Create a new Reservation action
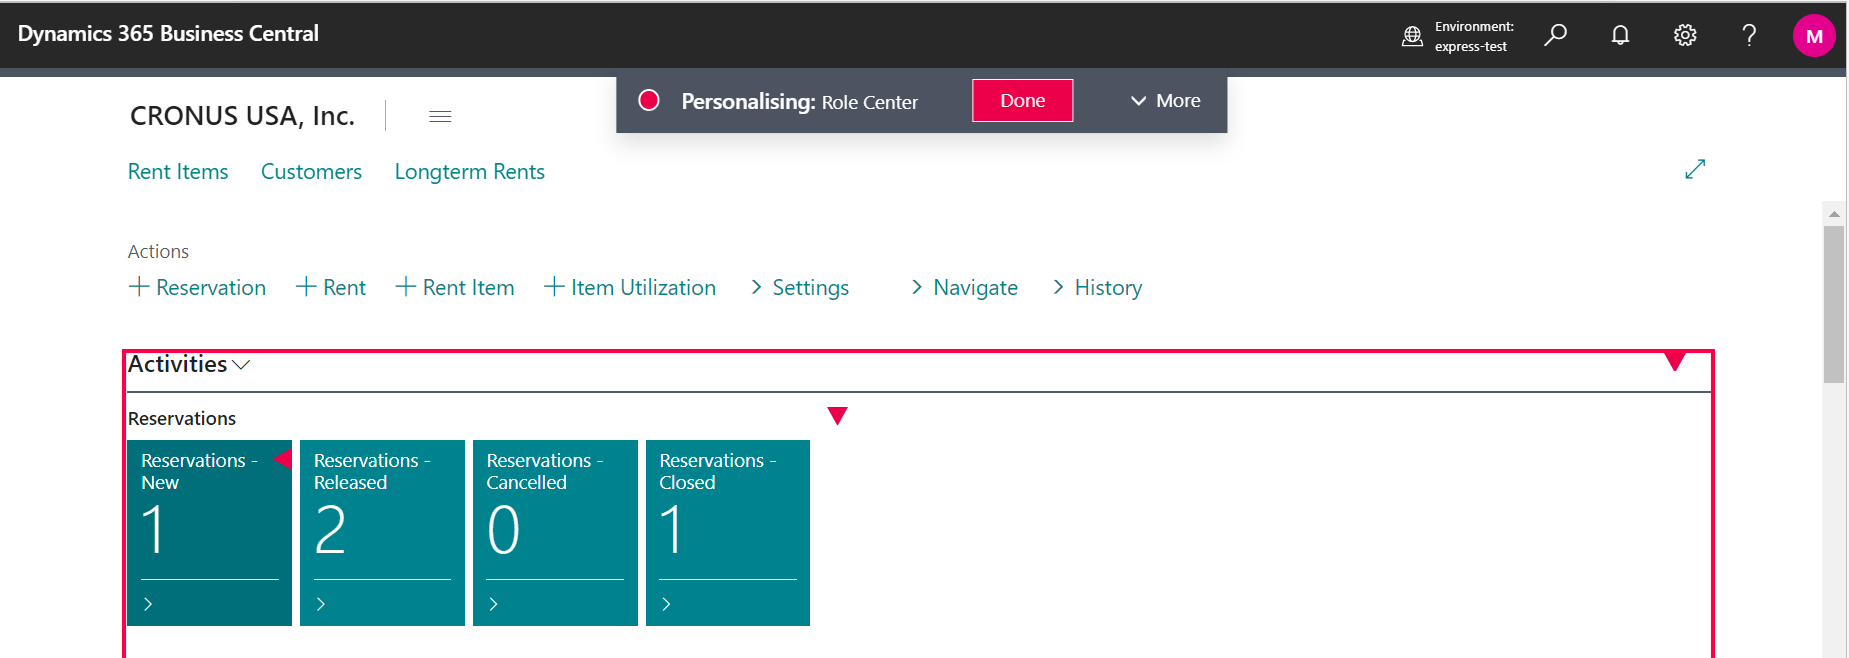Screen dimensions: 1849x658 (198, 288)
